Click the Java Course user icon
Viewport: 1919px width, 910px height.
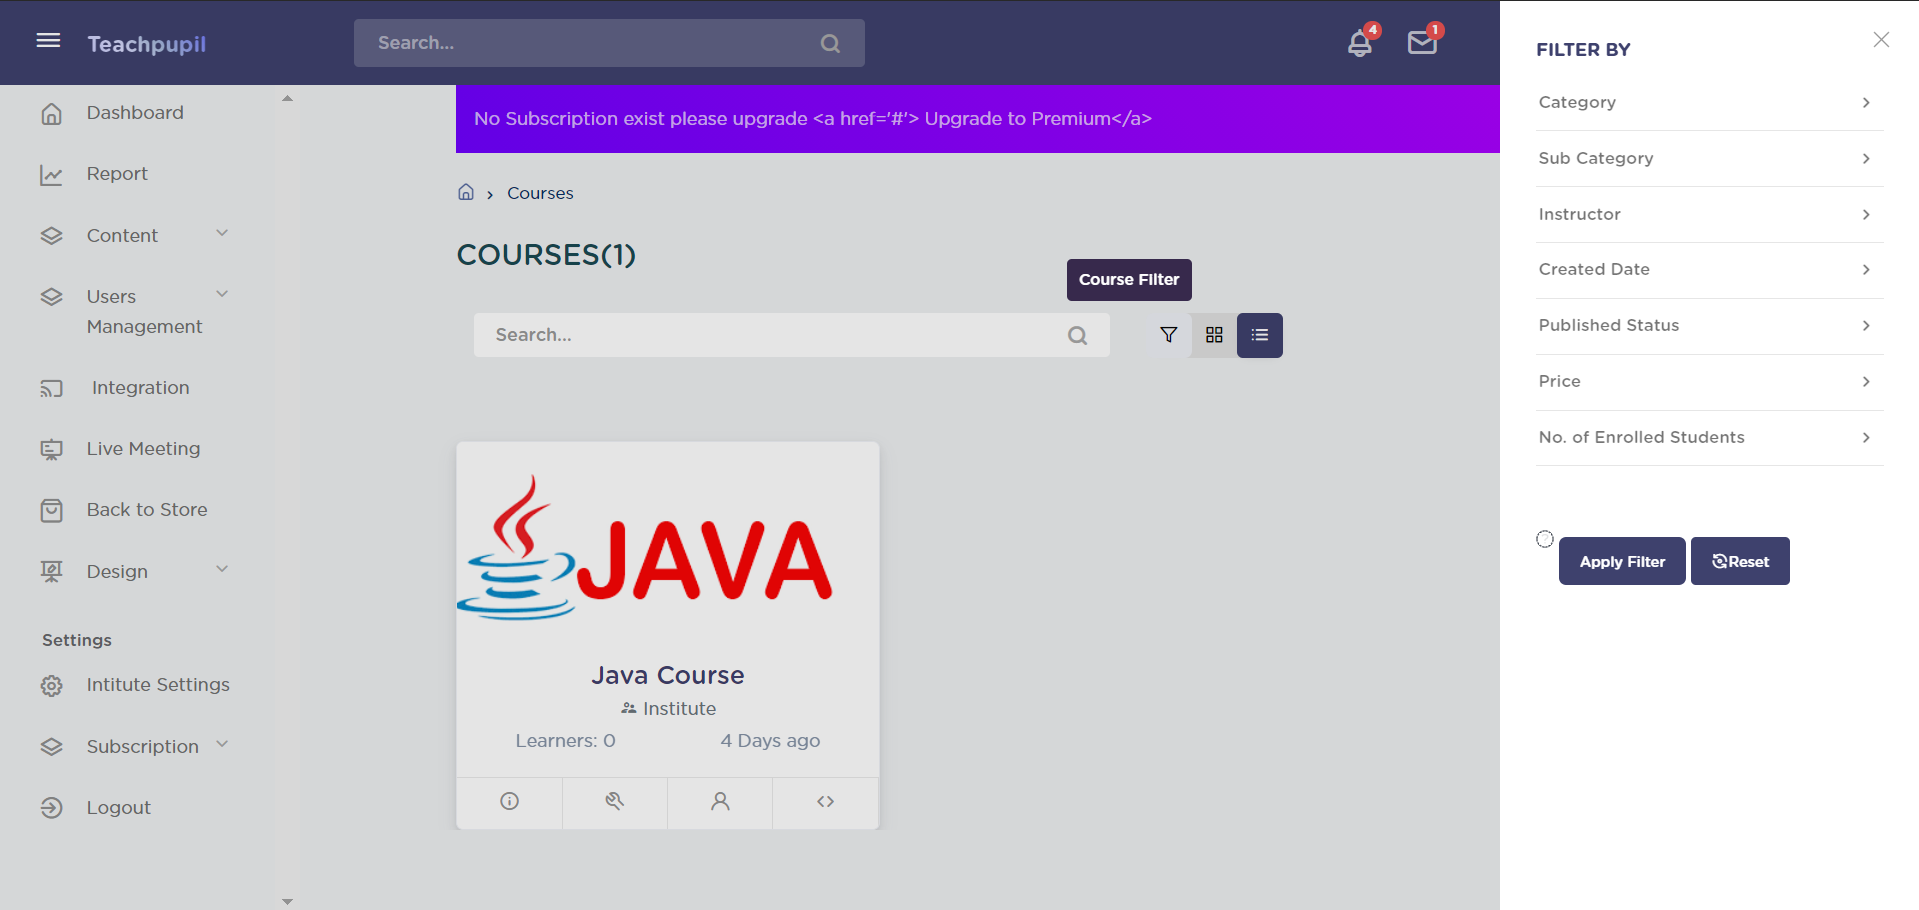[x=720, y=801]
